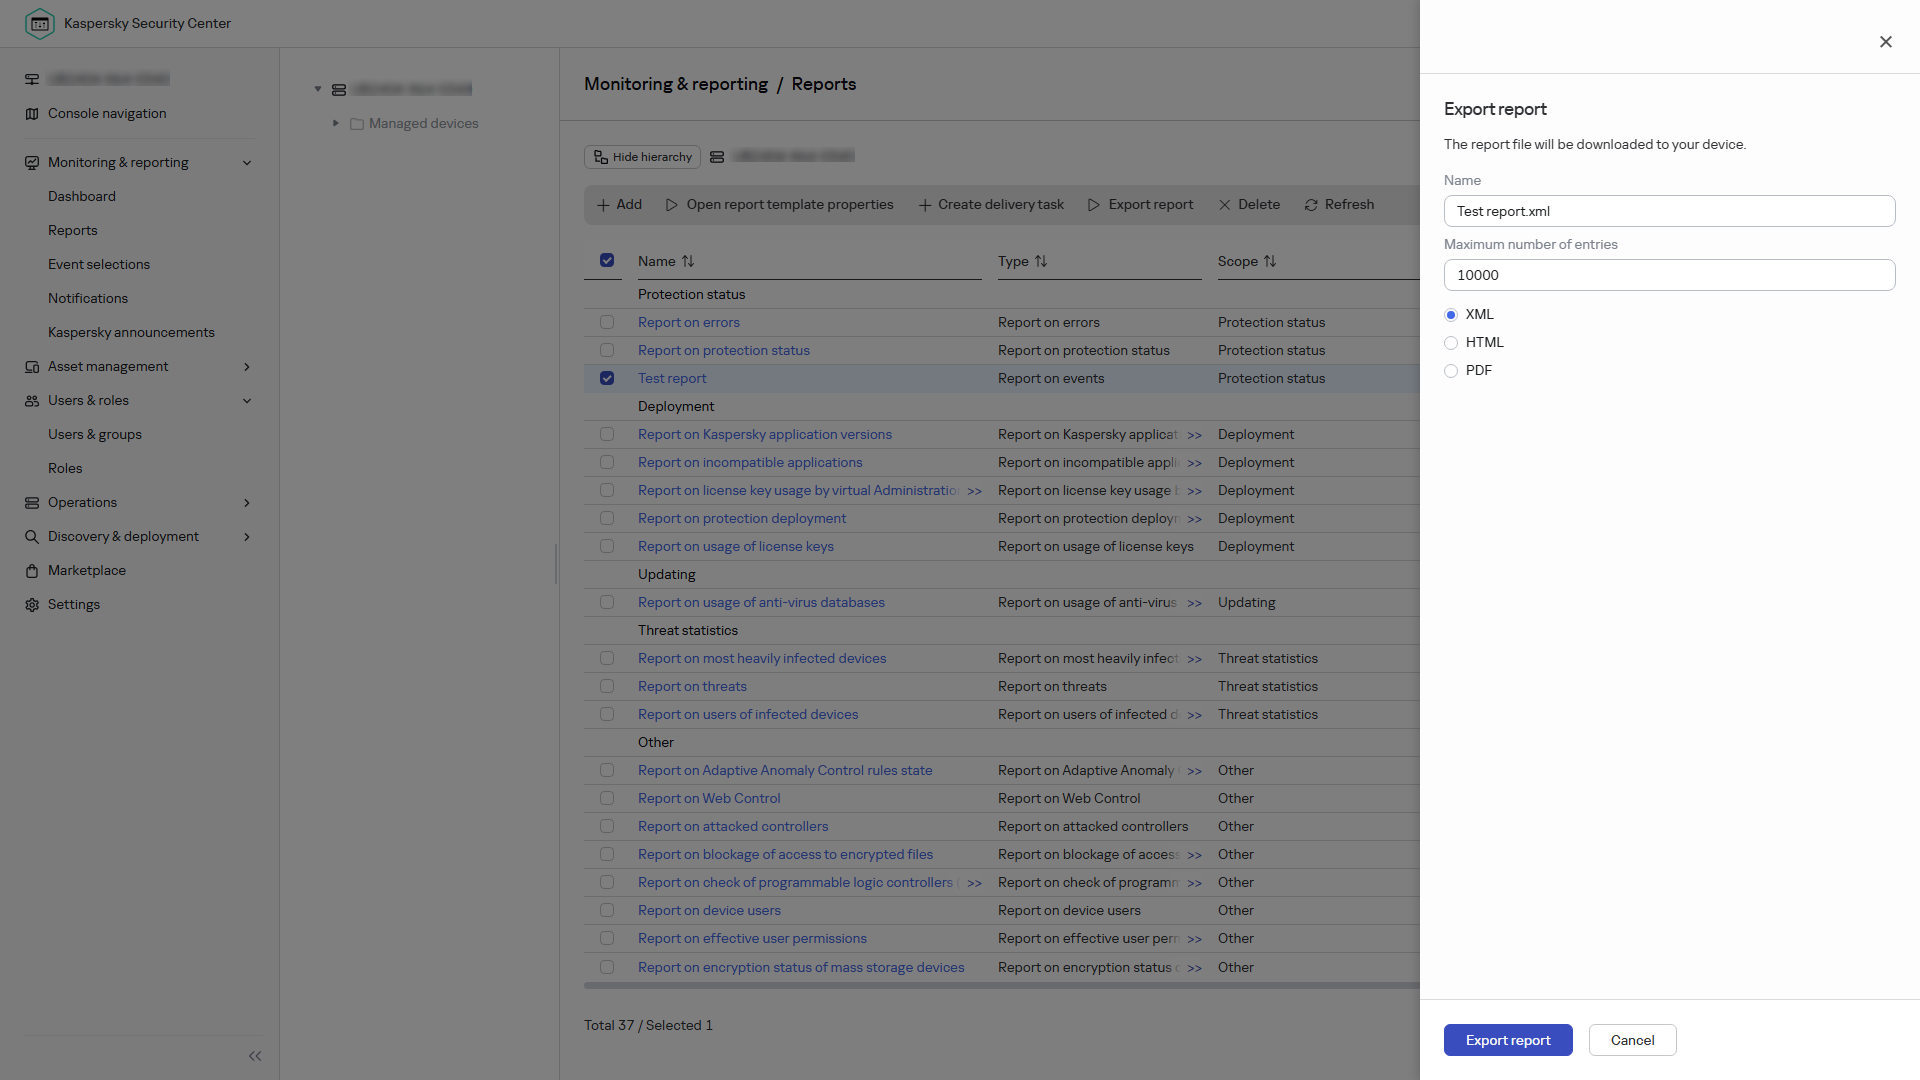The width and height of the screenshot is (1920, 1080).
Task: Close the Export report panel
Action: [x=1885, y=42]
